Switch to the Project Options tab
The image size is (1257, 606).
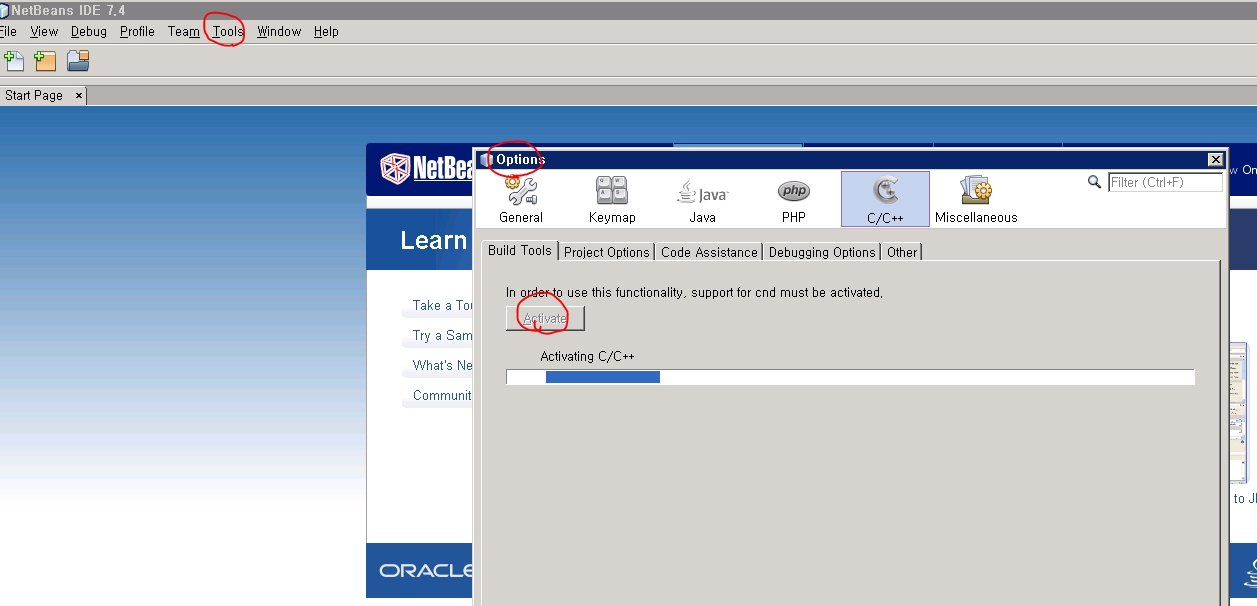607,252
